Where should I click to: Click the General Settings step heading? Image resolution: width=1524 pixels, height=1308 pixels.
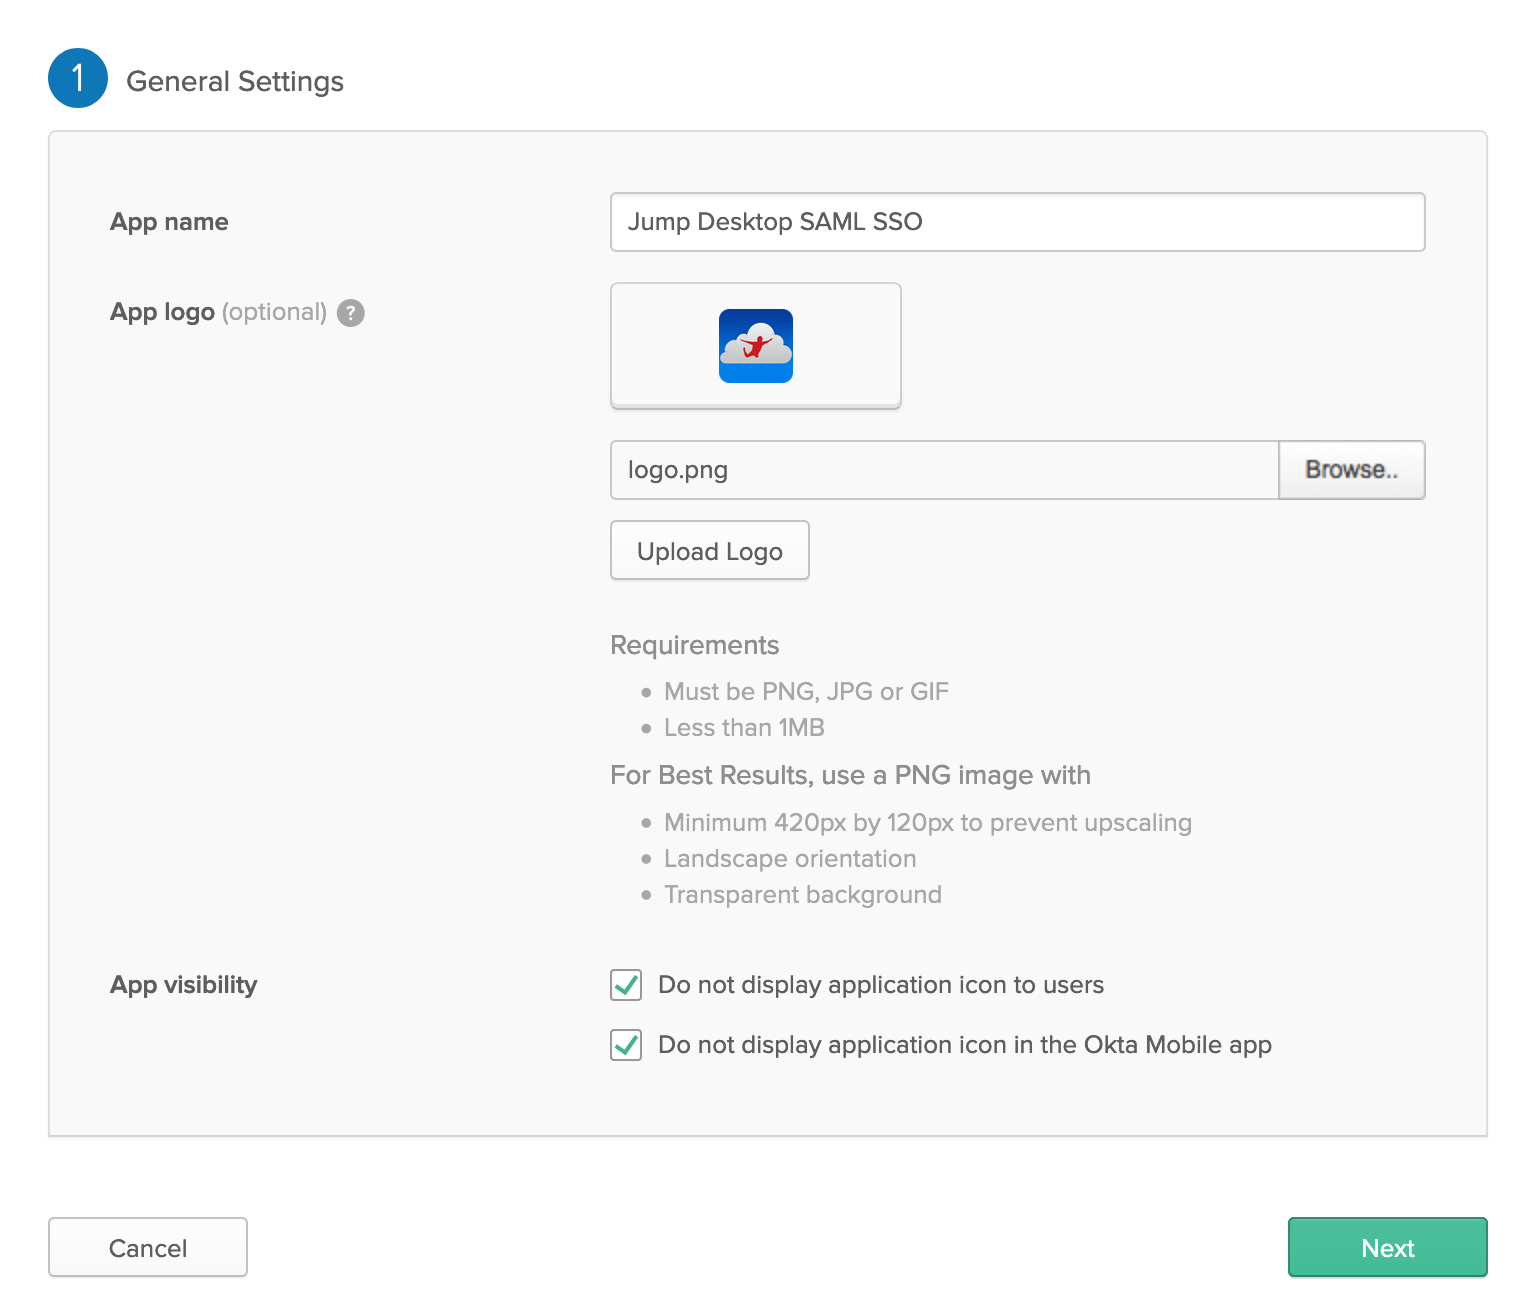pyautogui.click(x=235, y=81)
